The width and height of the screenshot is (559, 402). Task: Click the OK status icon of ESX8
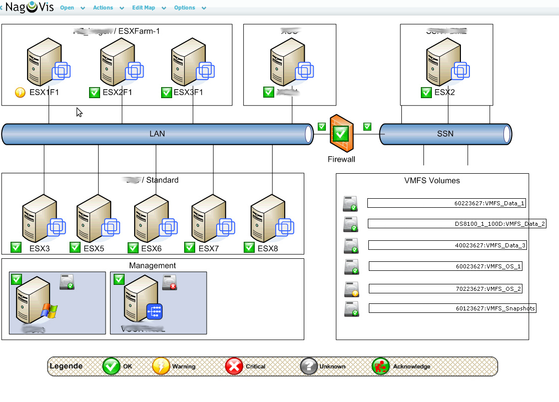point(249,247)
